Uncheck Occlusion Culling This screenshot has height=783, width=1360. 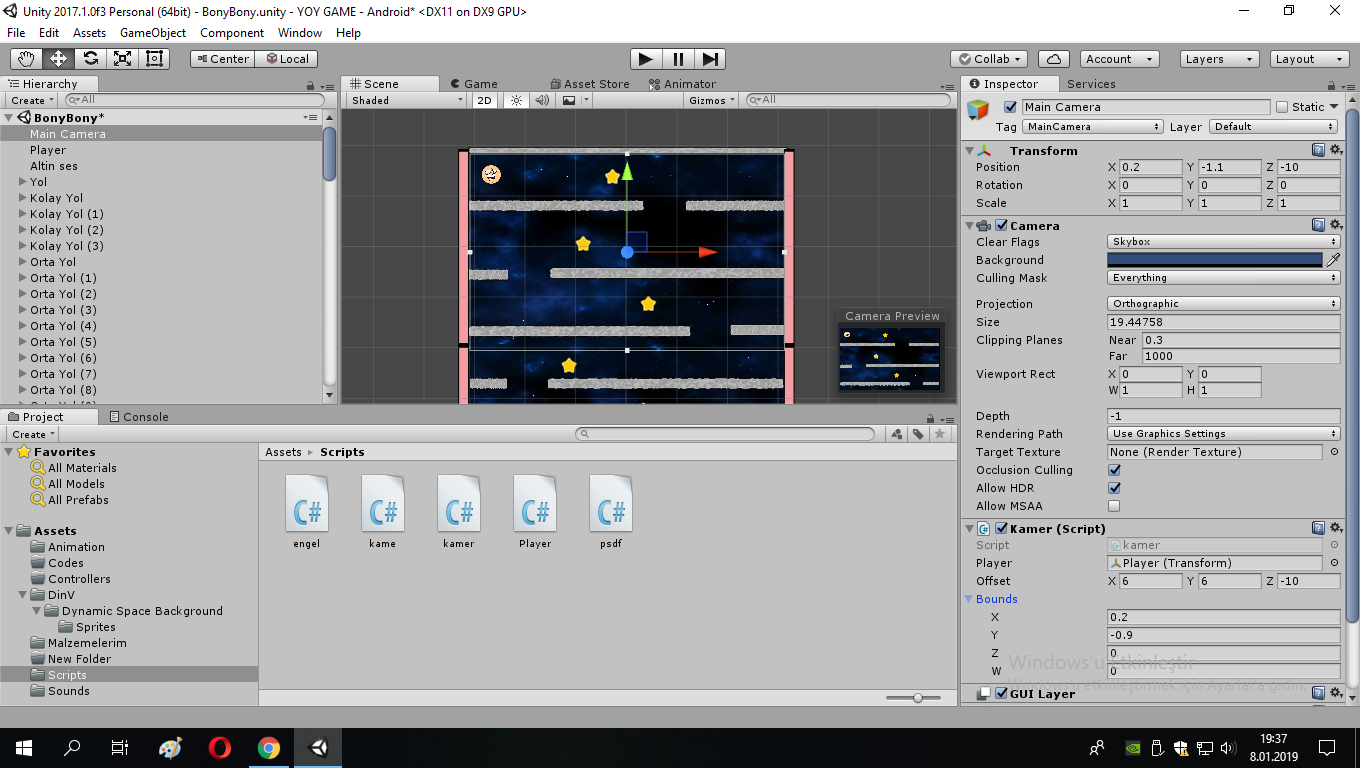pos(1114,470)
